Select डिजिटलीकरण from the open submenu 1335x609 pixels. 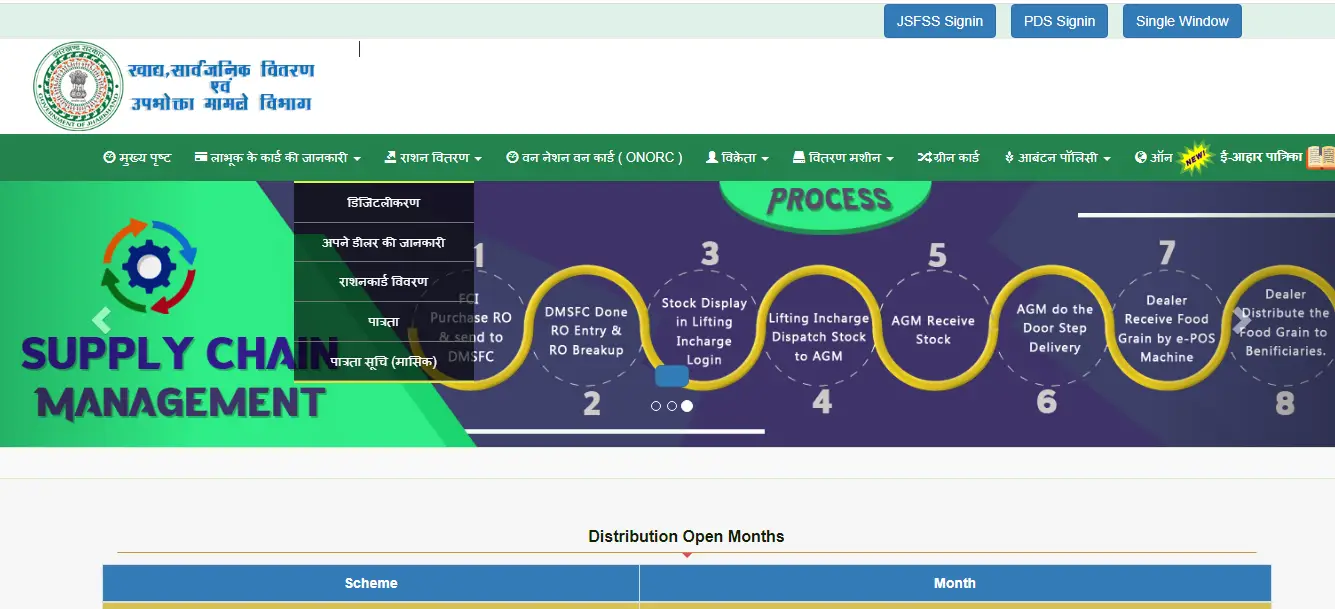(384, 203)
